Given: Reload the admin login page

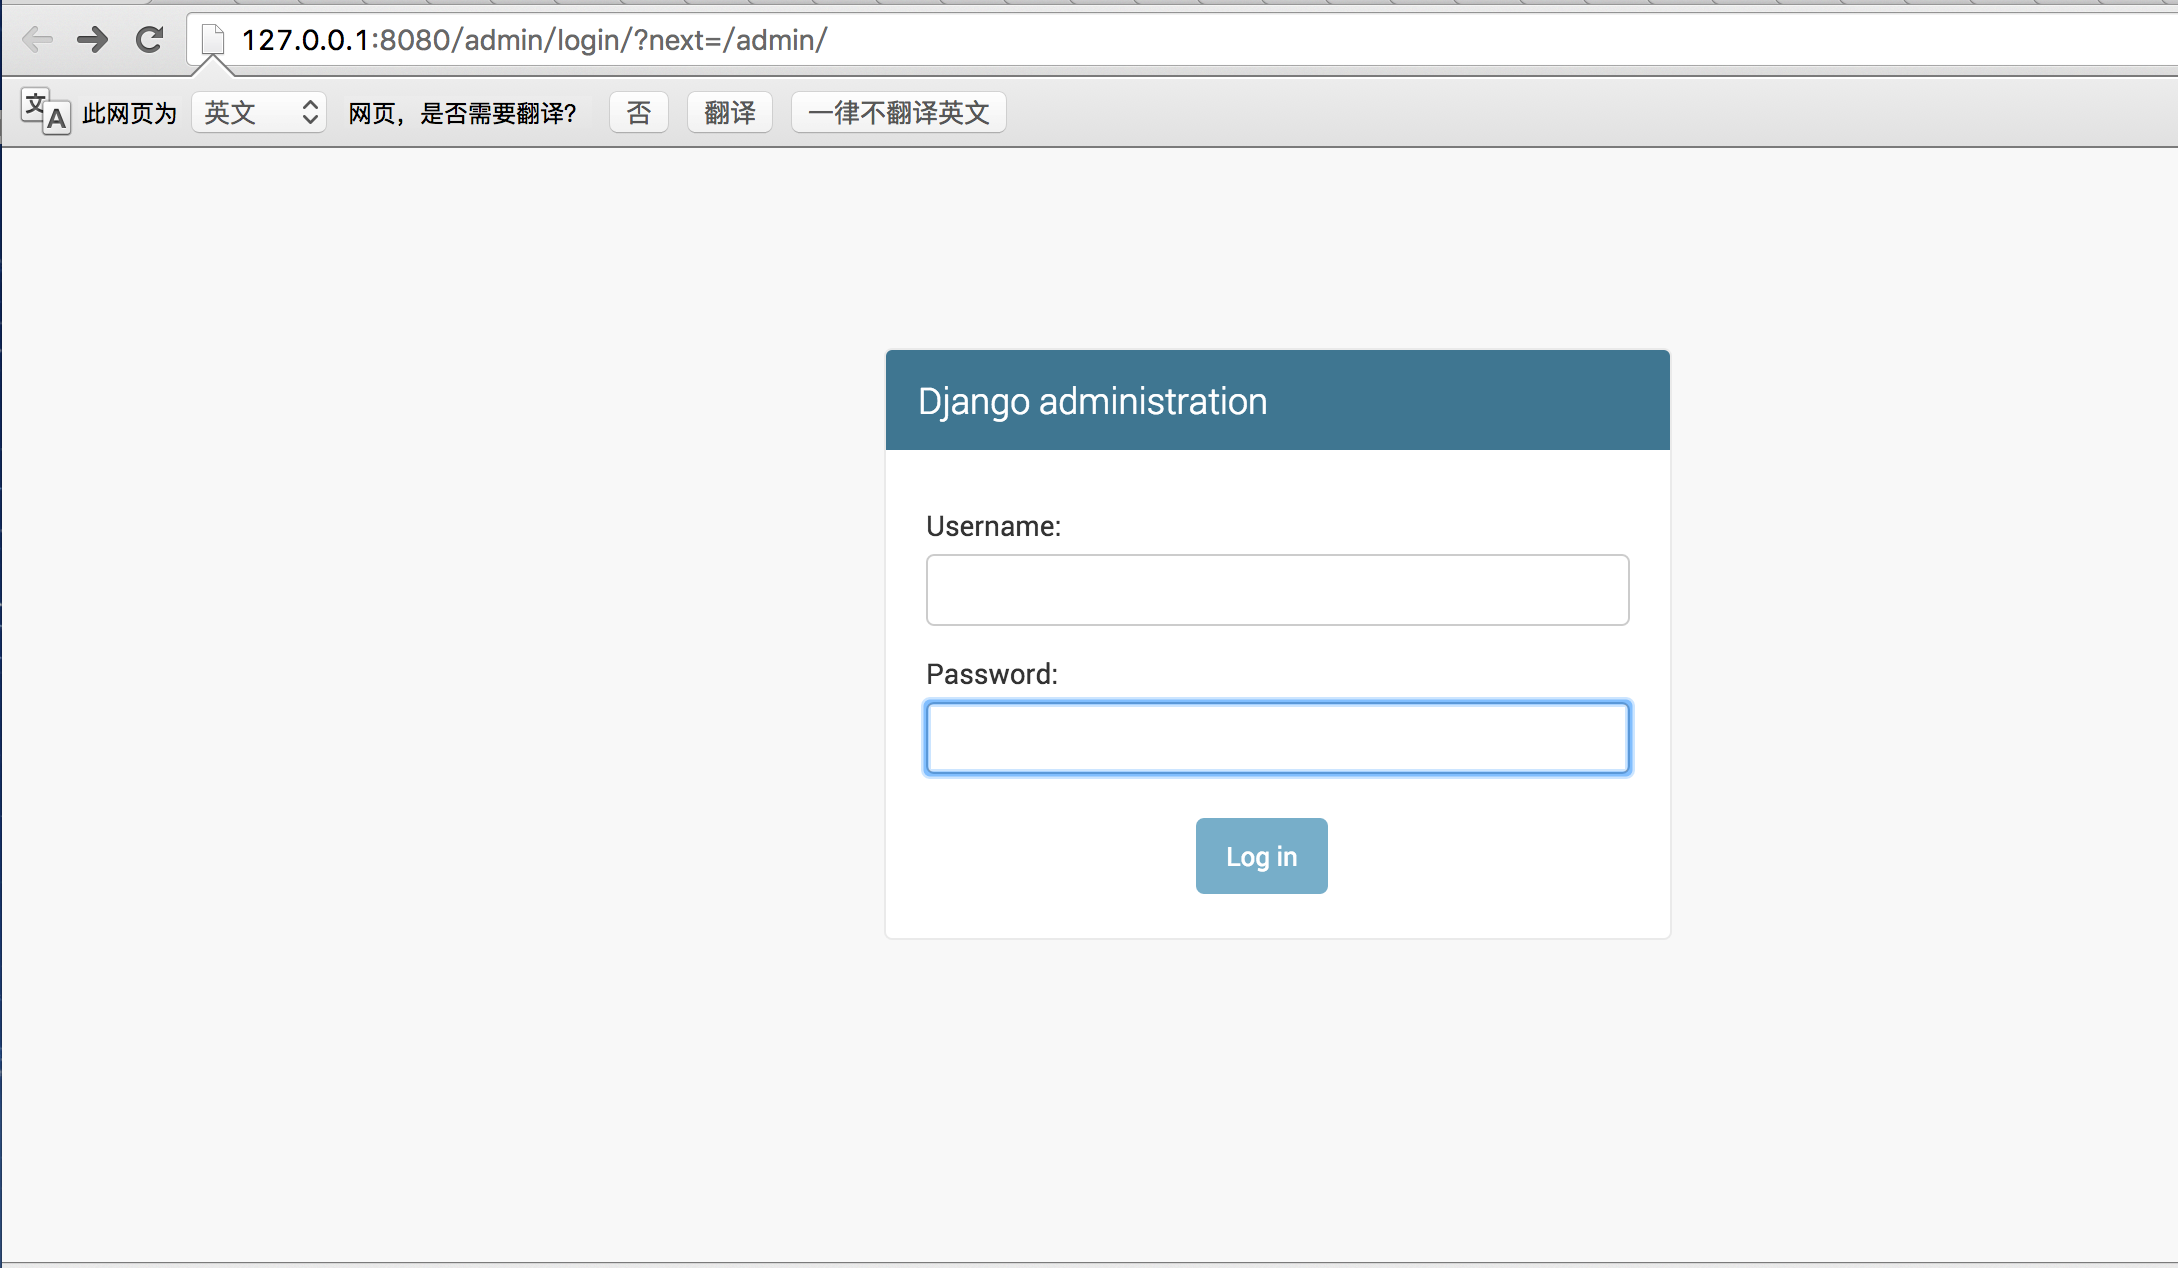Looking at the screenshot, I should coord(150,40).
